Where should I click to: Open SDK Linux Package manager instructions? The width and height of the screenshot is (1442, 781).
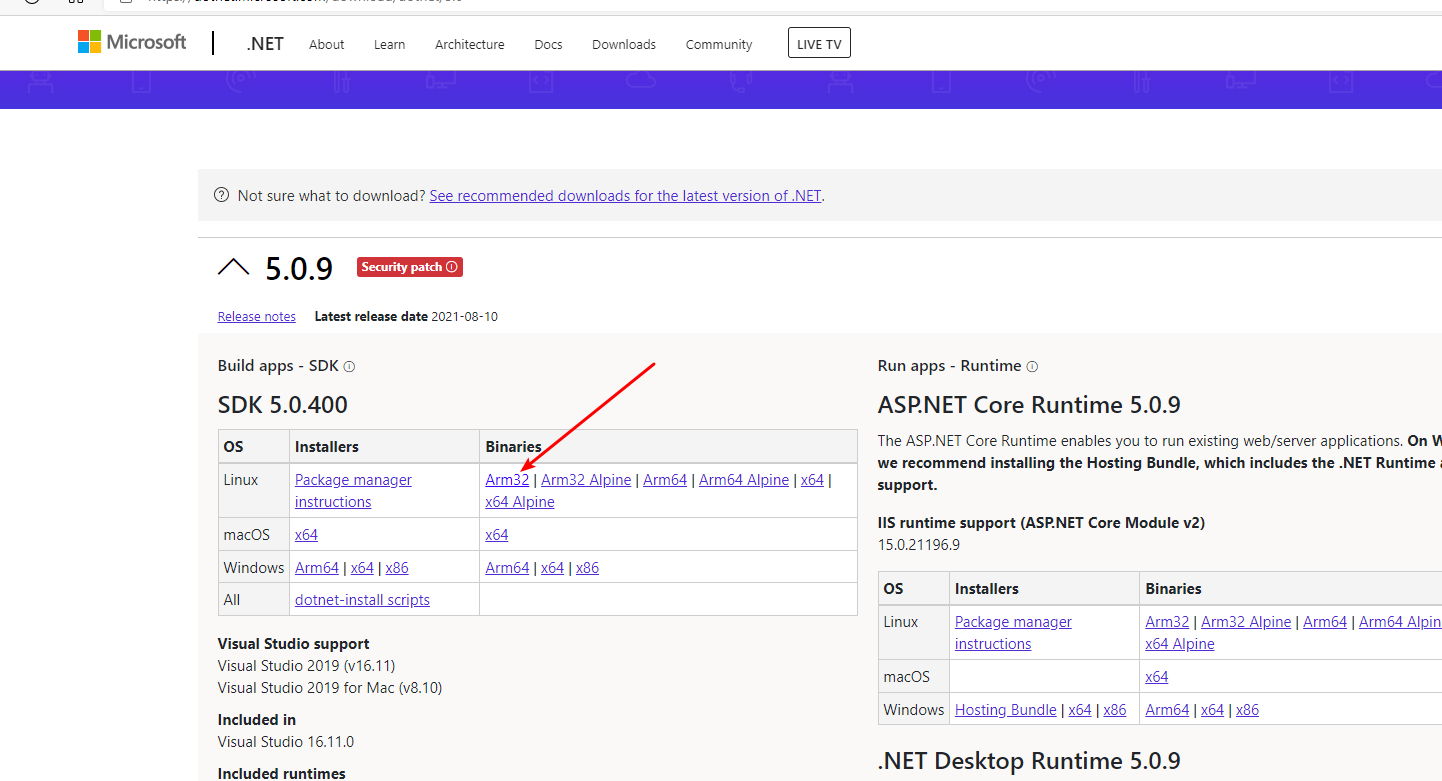[x=353, y=491]
